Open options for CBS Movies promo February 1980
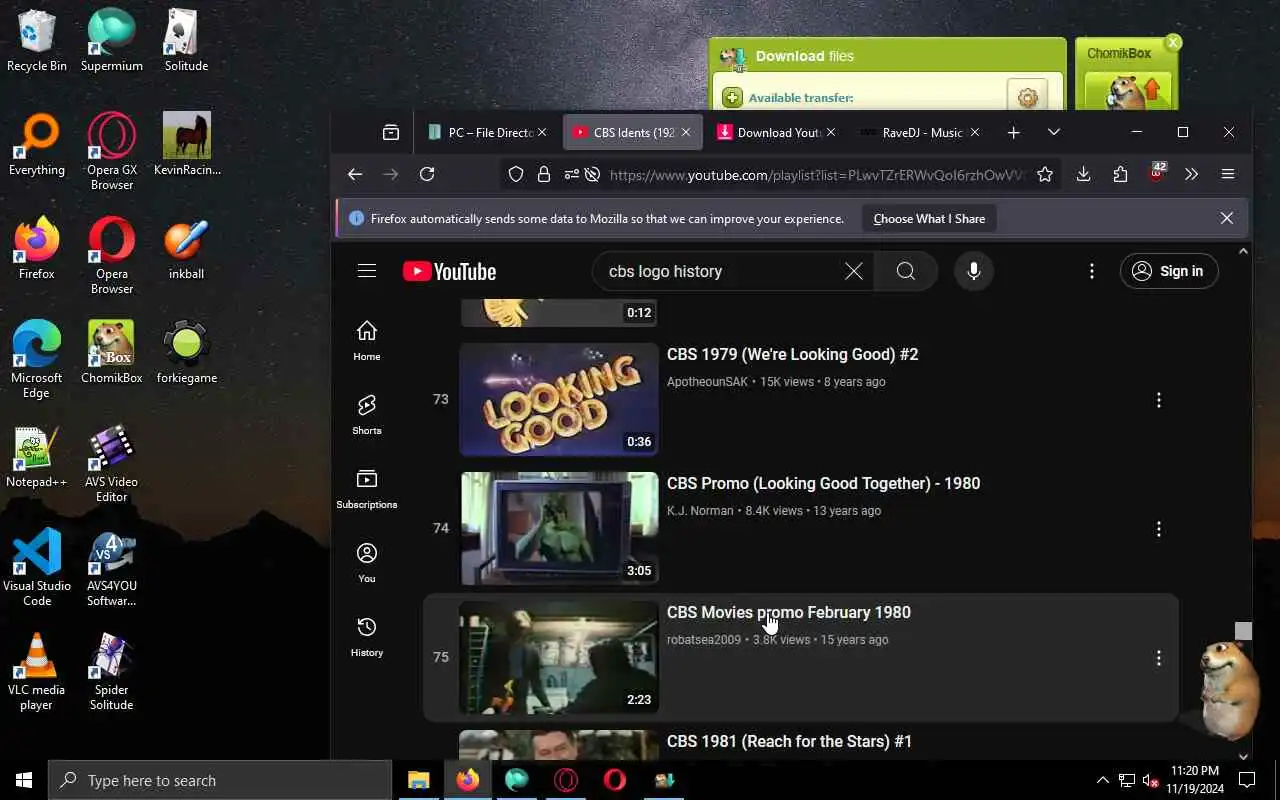The height and width of the screenshot is (800, 1280). [1158, 658]
